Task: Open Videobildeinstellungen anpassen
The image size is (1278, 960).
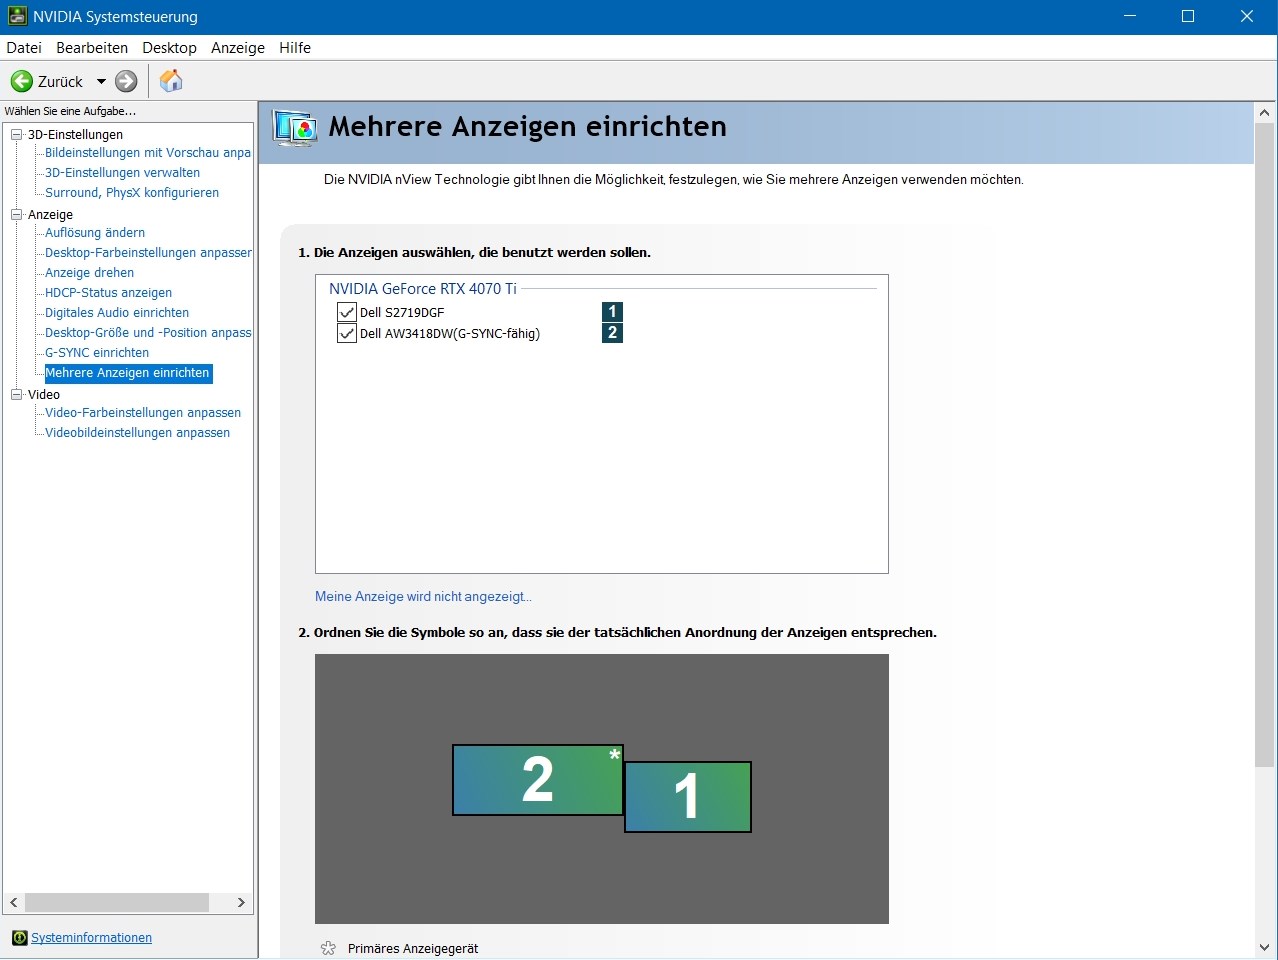Action: tap(137, 433)
